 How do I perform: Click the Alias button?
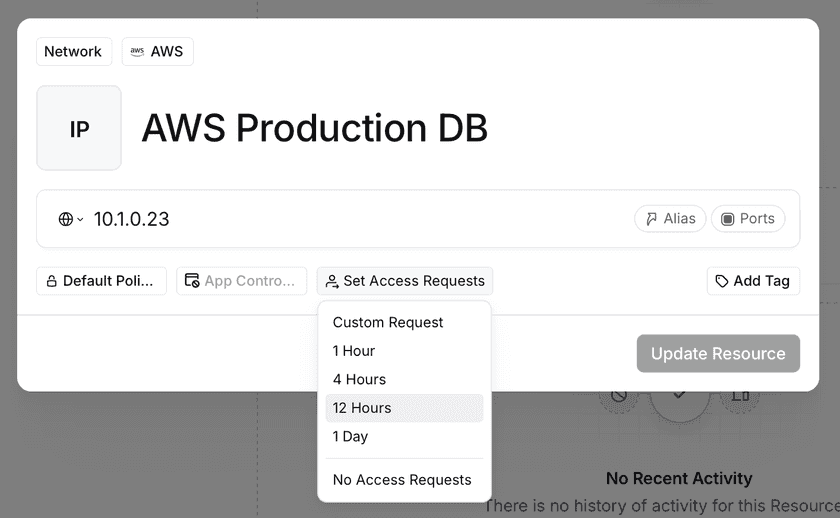click(670, 219)
